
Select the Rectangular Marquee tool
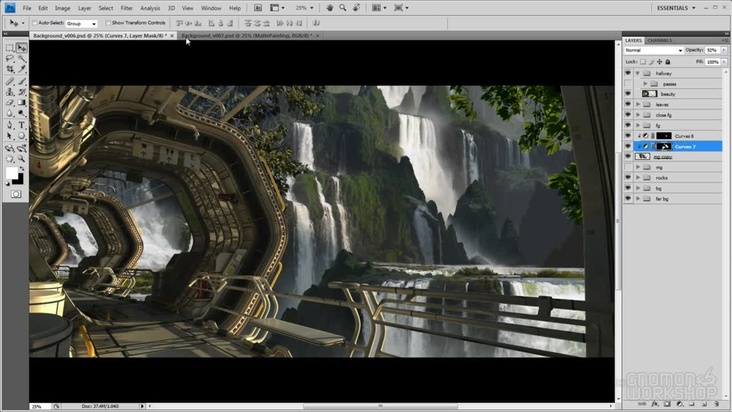point(10,48)
